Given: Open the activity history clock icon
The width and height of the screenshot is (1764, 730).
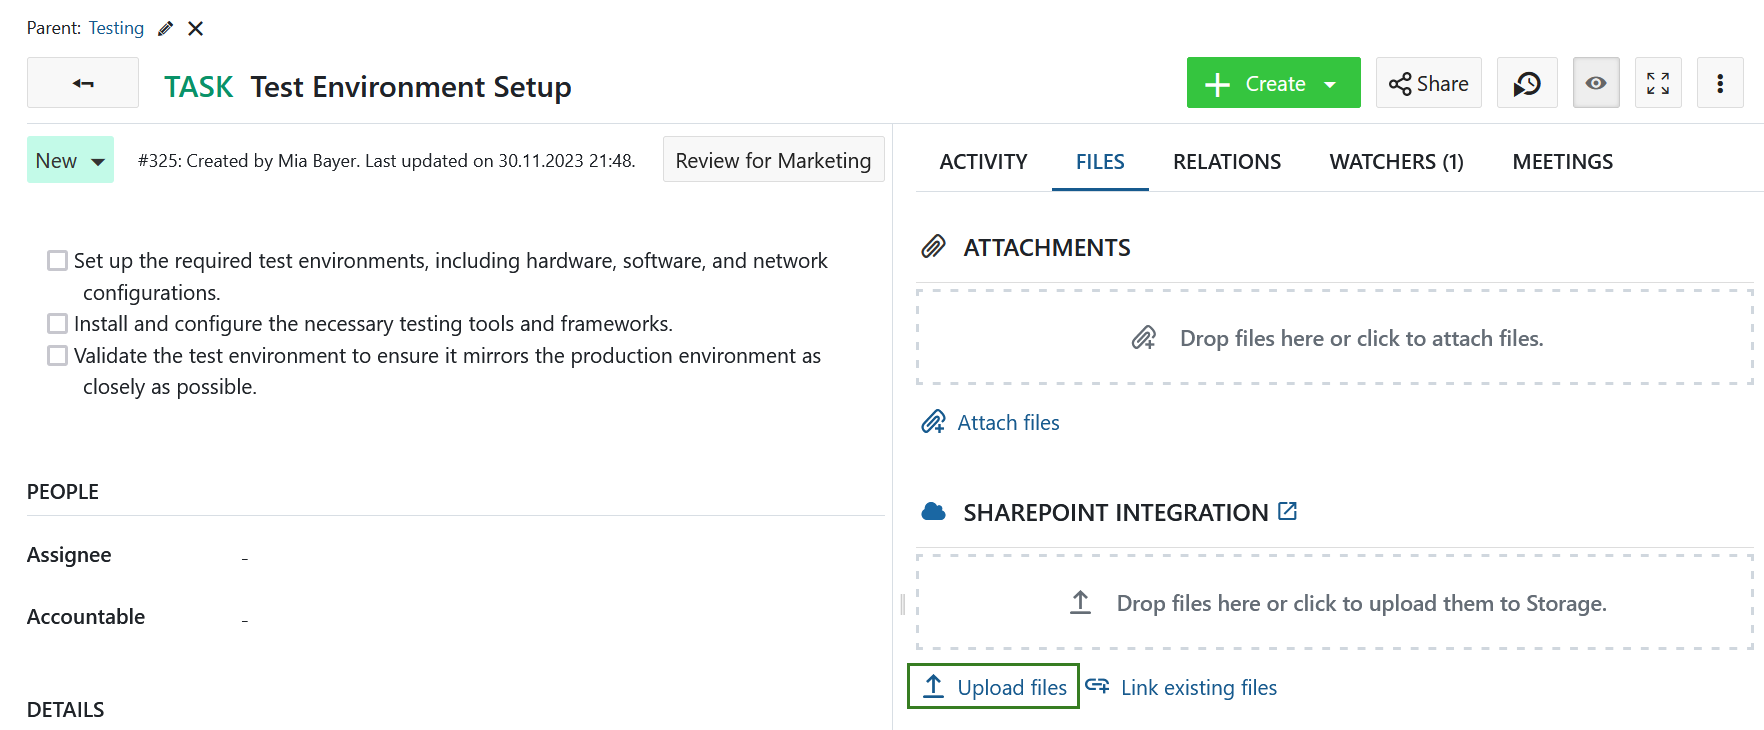Looking at the screenshot, I should pyautogui.click(x=1526, y=83).
